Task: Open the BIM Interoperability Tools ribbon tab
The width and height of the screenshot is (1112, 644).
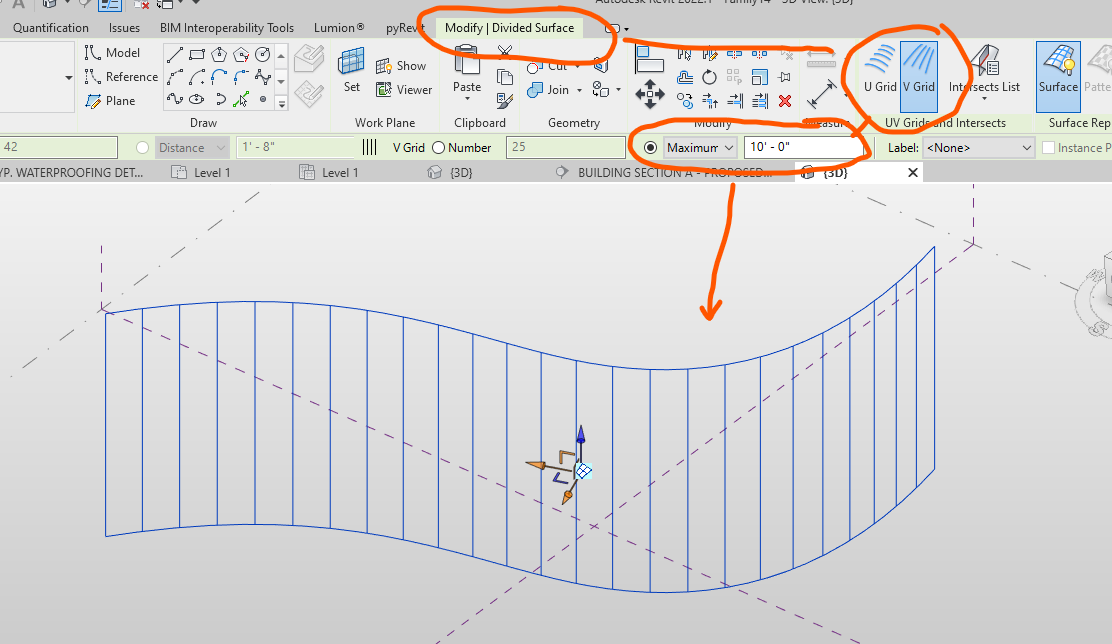Action: coord(226,27)
